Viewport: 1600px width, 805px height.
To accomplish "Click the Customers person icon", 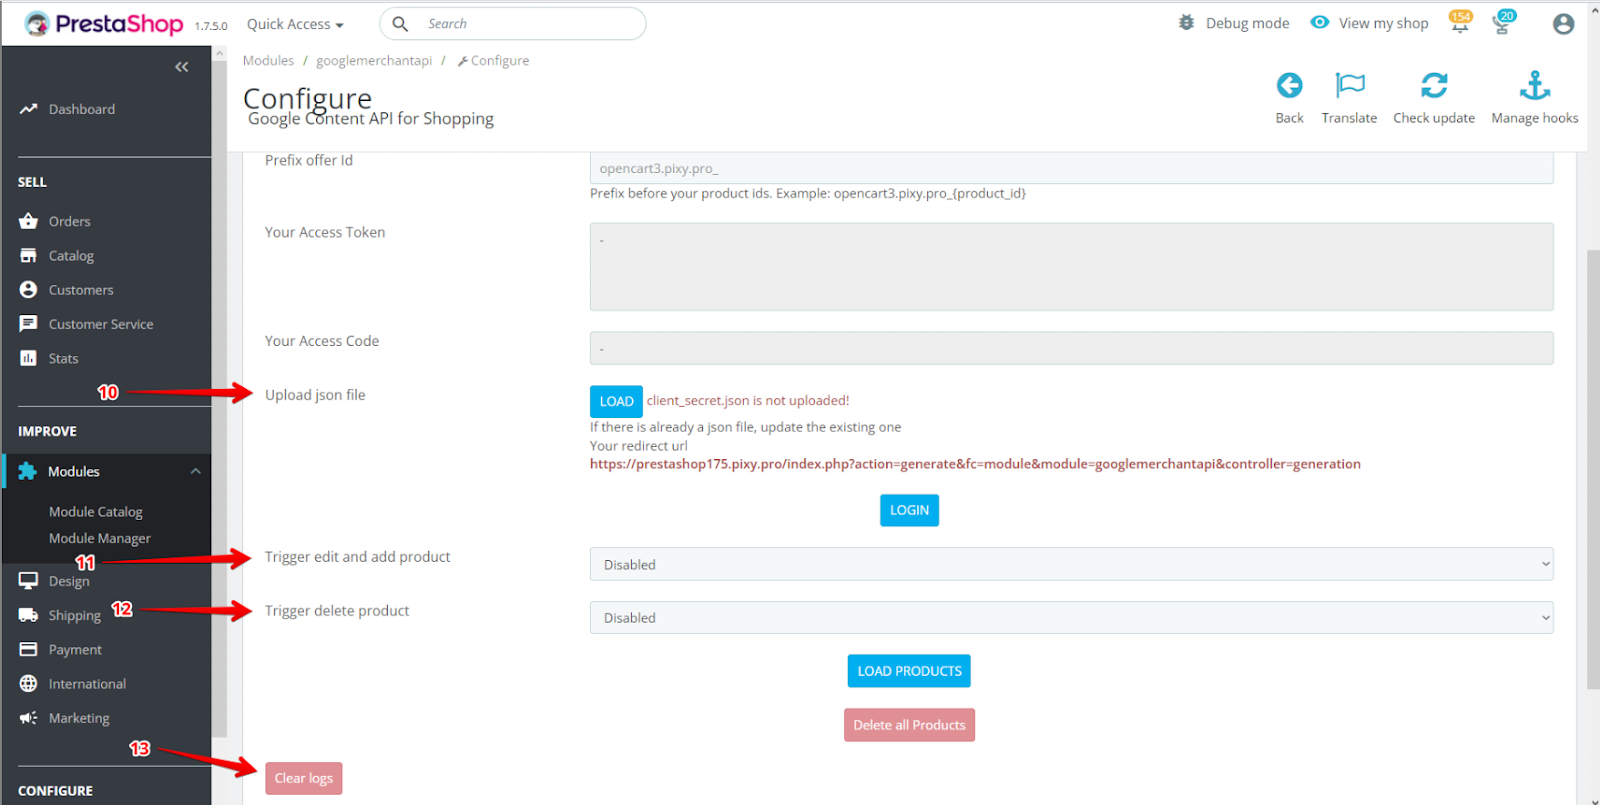I will click(28, 290).
